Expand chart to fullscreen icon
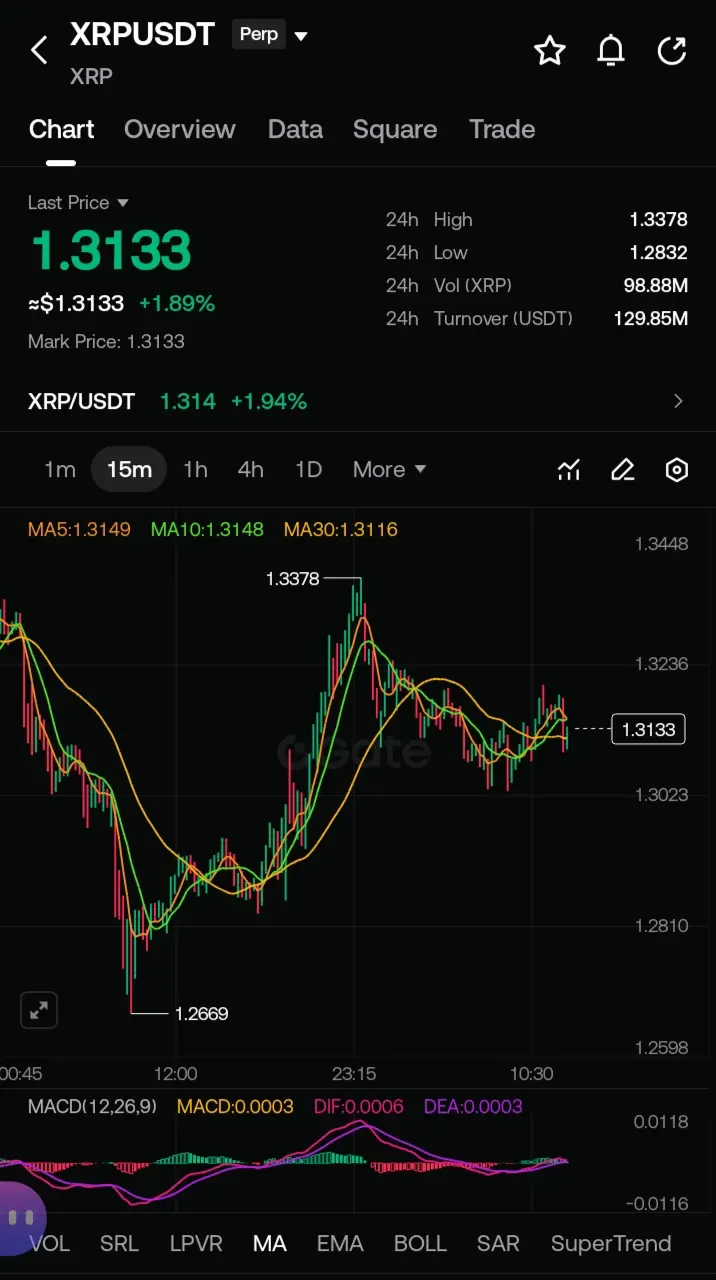The height and width of the screenshot is (1280, 716). click(39, 1010)
